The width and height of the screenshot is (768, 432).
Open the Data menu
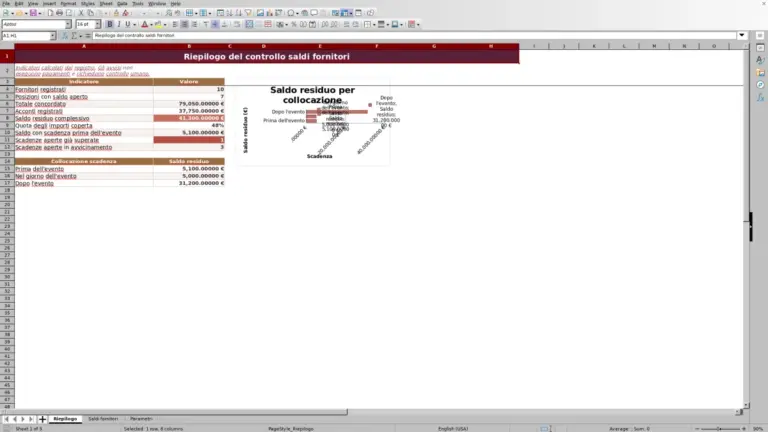point(122,3)
